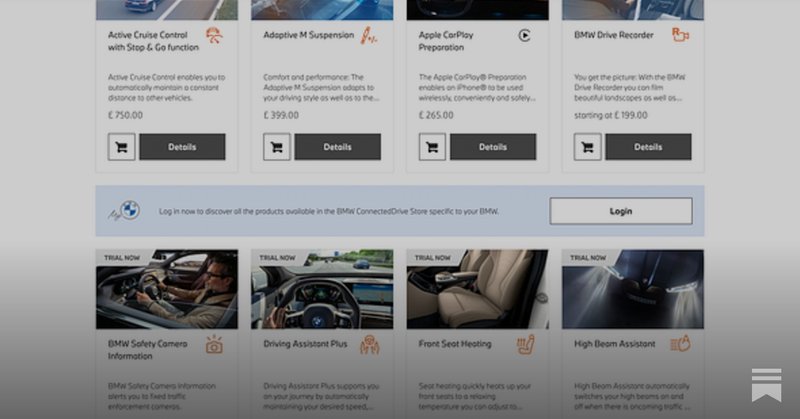Open the High Beam Assistant headlights image
This screenshot has height=419, width=800.
point(633,289)
